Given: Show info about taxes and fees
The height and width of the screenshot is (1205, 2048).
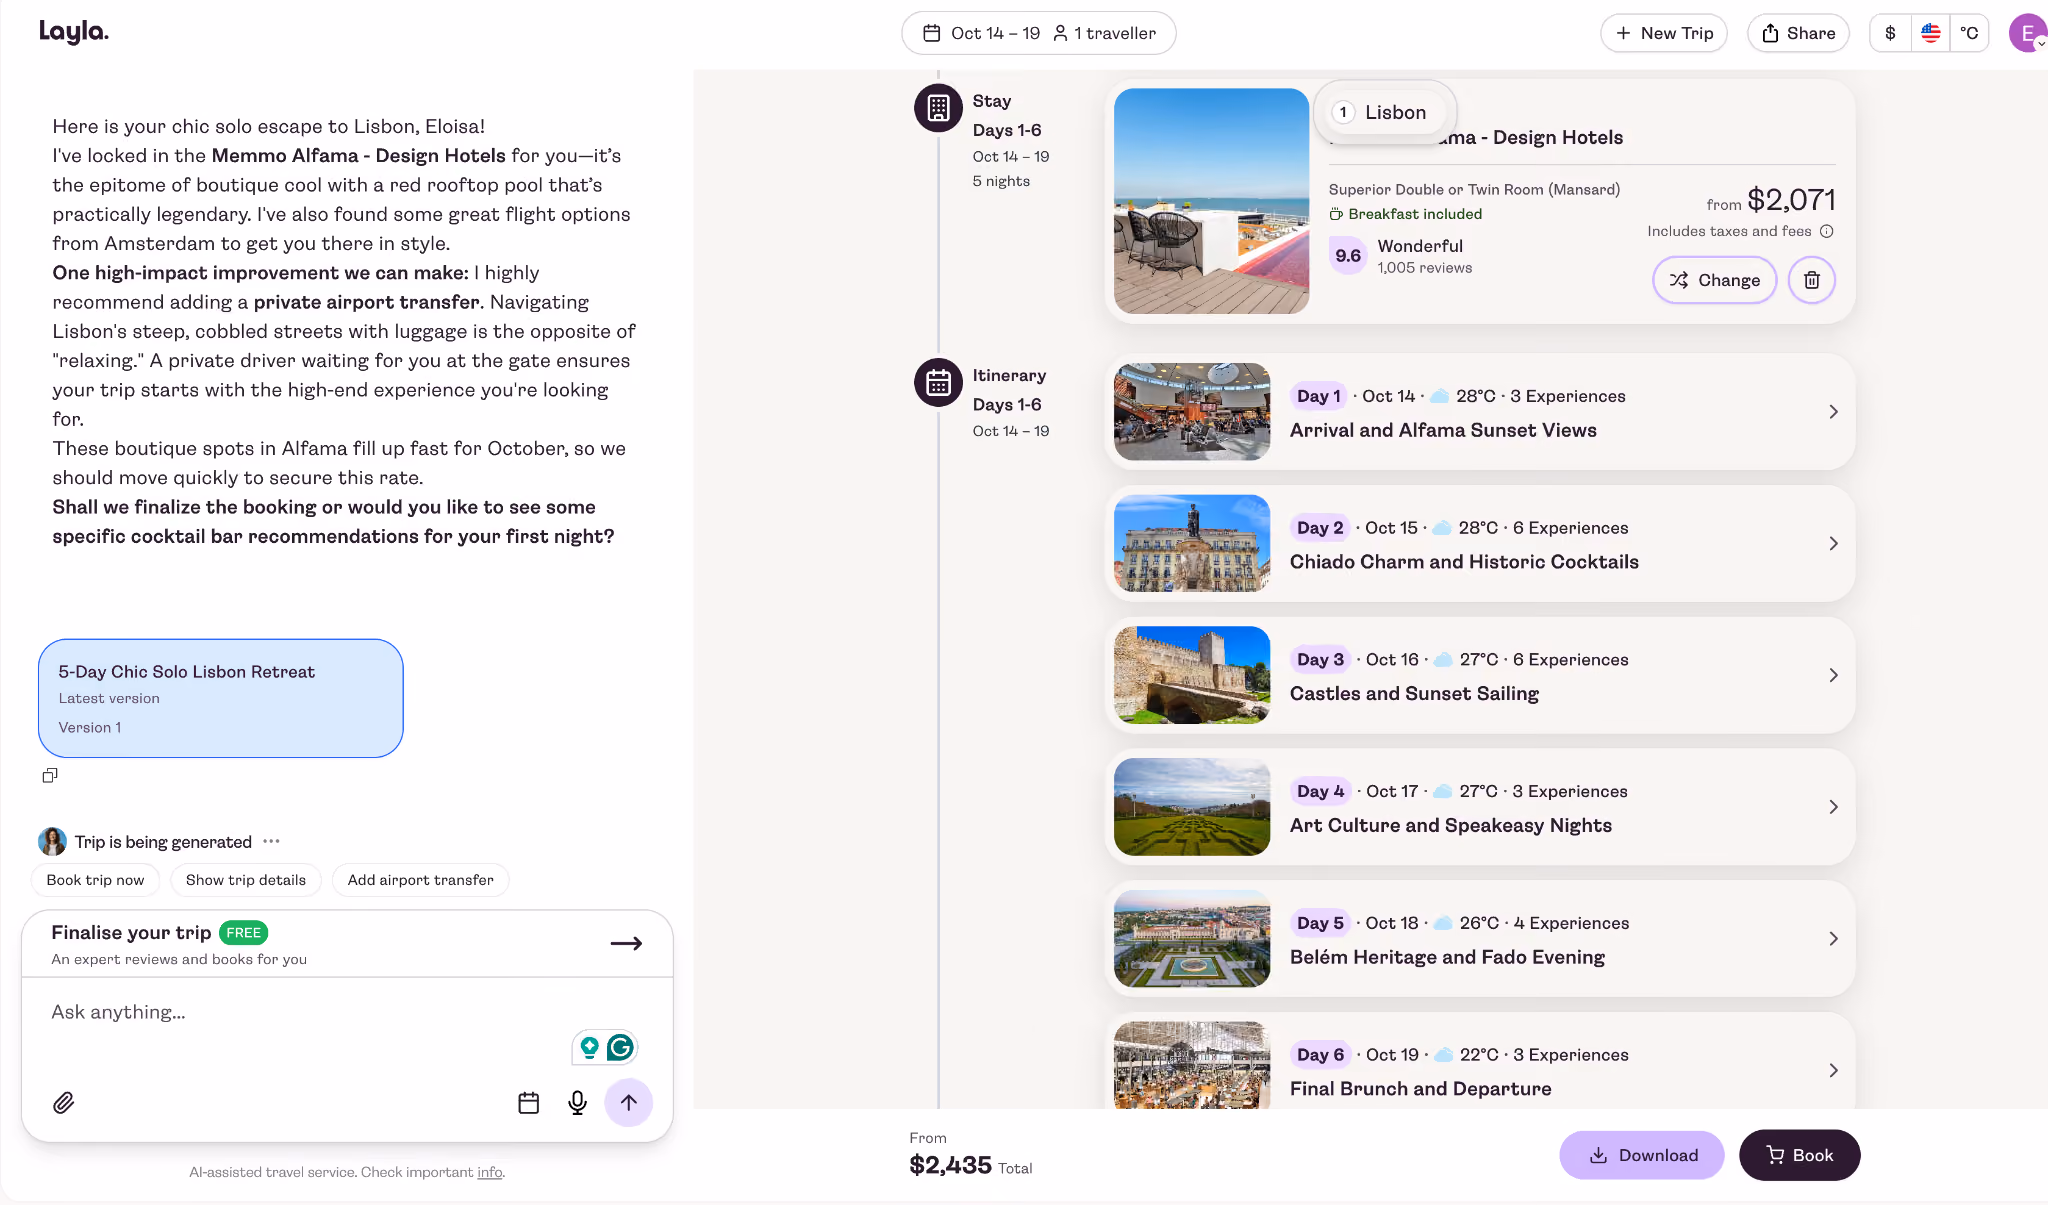Looking at the screenshot, I should pyautogui.click(x=1827, y=231).
